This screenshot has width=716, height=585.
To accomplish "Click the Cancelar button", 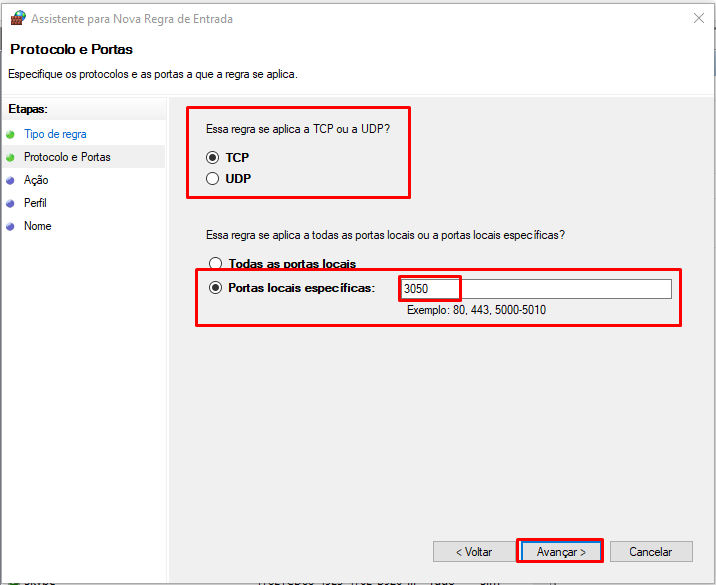I will point(650,552).
